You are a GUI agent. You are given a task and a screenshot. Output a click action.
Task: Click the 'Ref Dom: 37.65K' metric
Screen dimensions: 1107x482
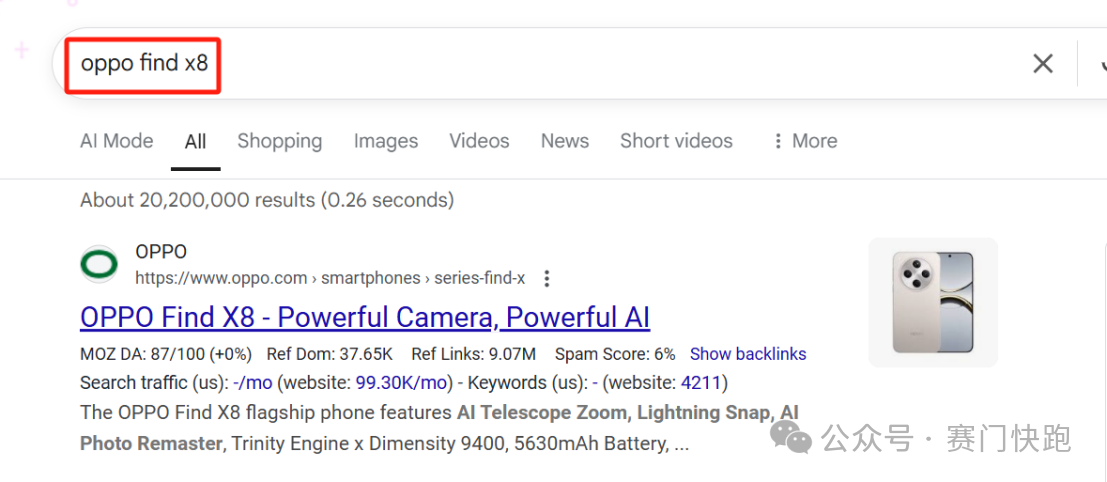tap(330, 354)
